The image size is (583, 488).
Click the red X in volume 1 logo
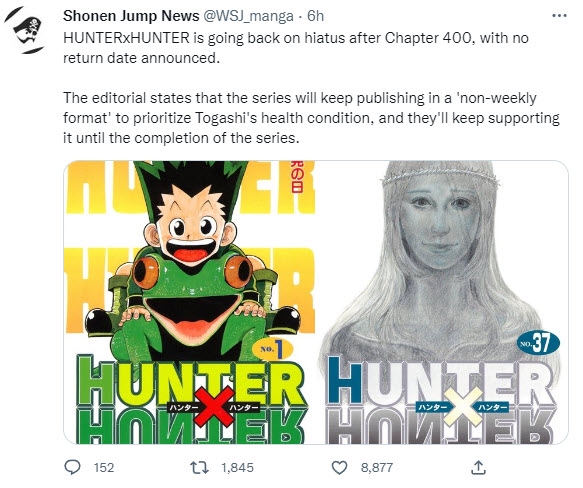(214, 407)
